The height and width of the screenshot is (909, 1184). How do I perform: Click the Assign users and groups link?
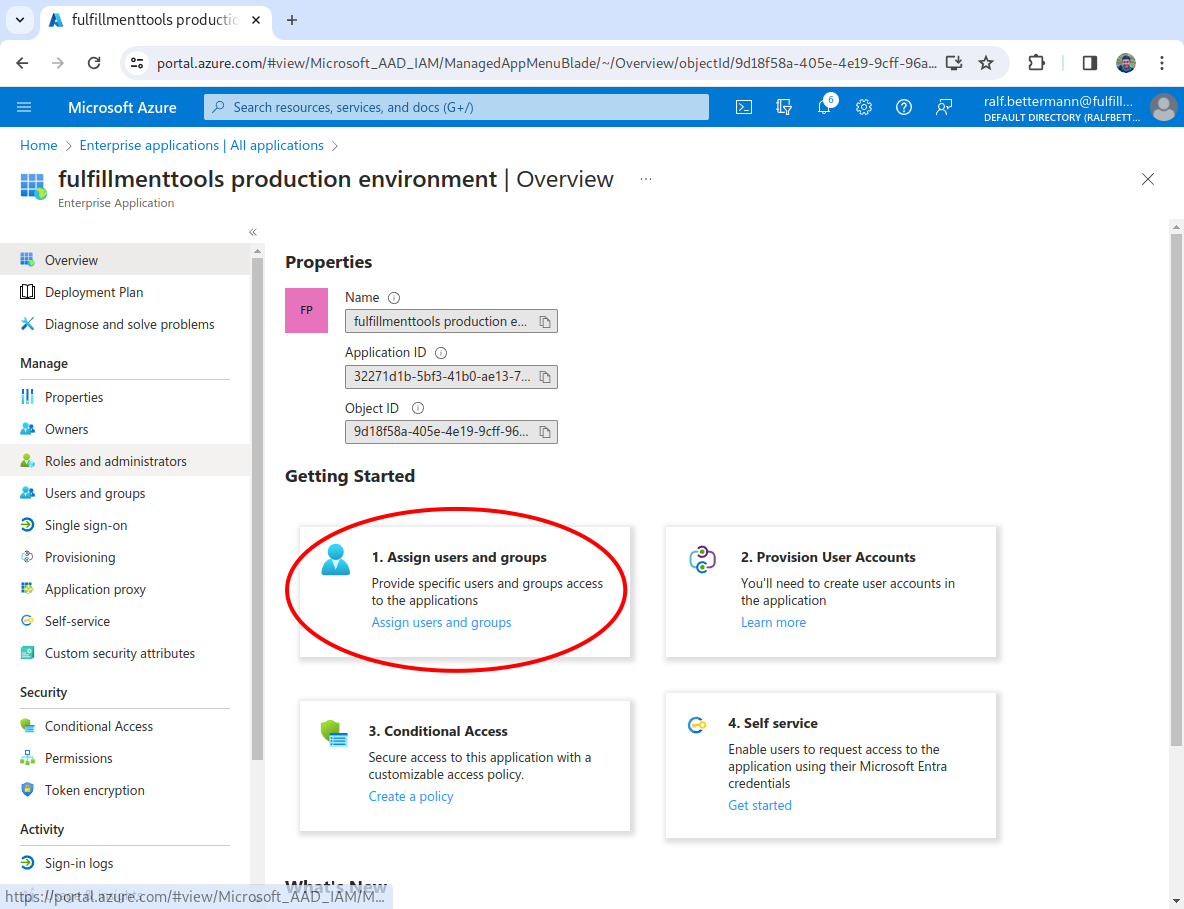click(x=441, y=622)
